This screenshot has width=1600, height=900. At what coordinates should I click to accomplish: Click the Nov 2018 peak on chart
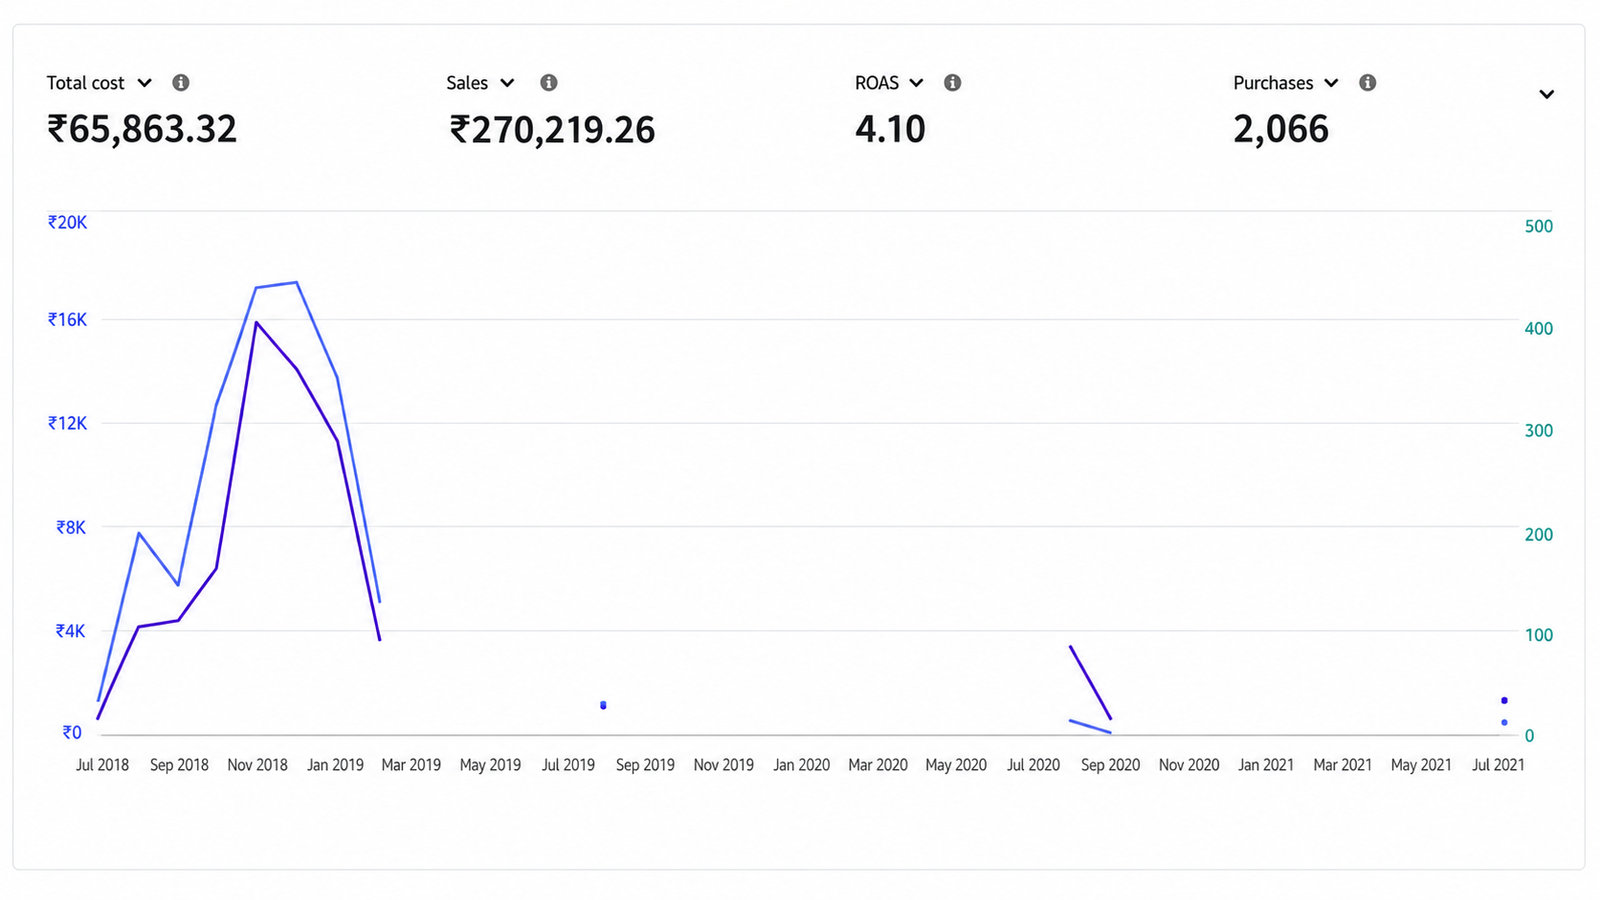click(x=257, y=322)
